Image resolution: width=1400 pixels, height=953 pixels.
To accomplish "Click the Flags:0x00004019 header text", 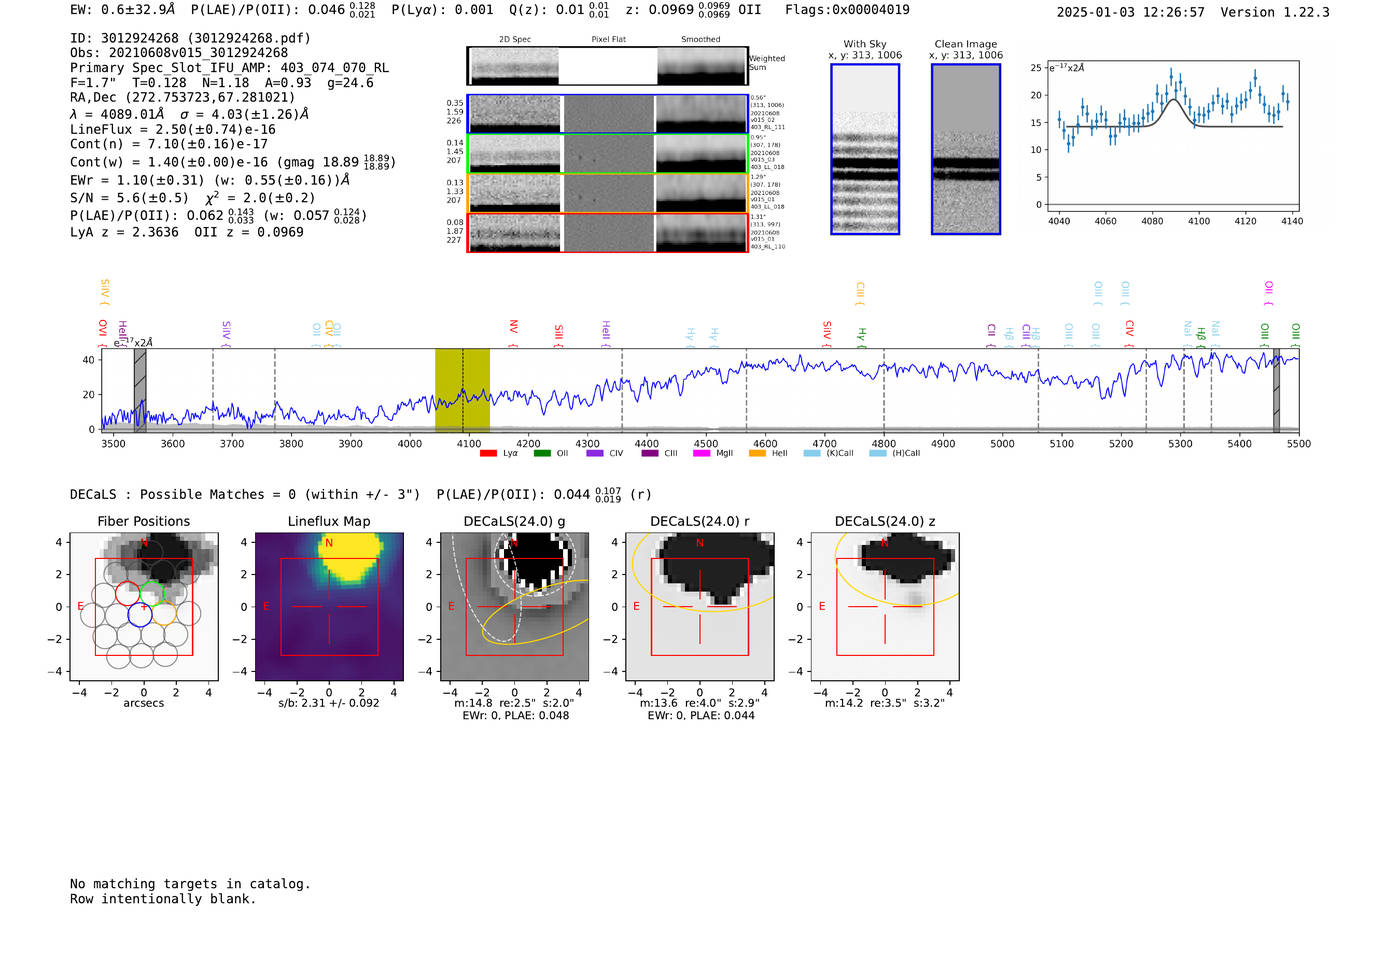I will click(847, 10).
